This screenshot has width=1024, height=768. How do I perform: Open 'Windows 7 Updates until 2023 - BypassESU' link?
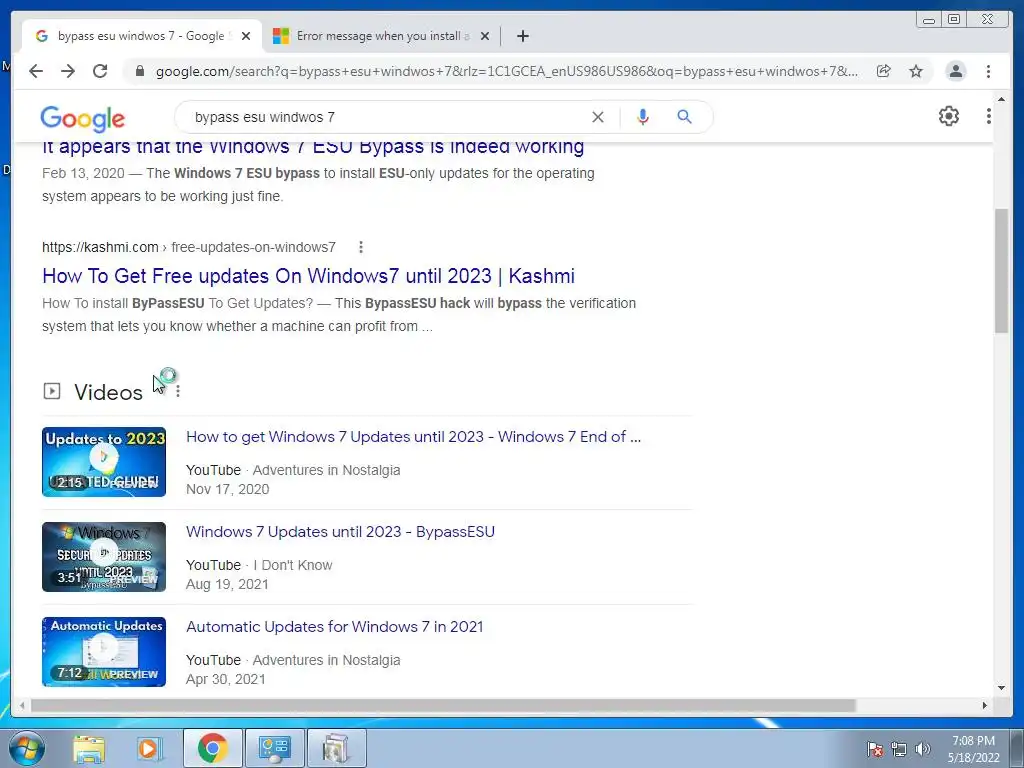click(x=340, y=532)
